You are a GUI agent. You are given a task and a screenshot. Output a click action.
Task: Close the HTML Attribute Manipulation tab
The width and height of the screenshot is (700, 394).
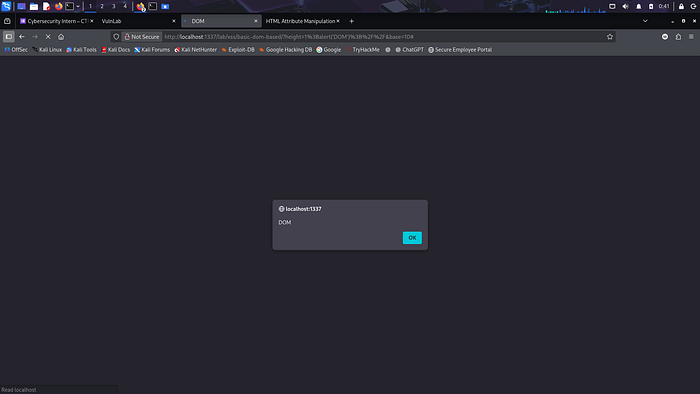pyautogui.click(x=338, y=21)
